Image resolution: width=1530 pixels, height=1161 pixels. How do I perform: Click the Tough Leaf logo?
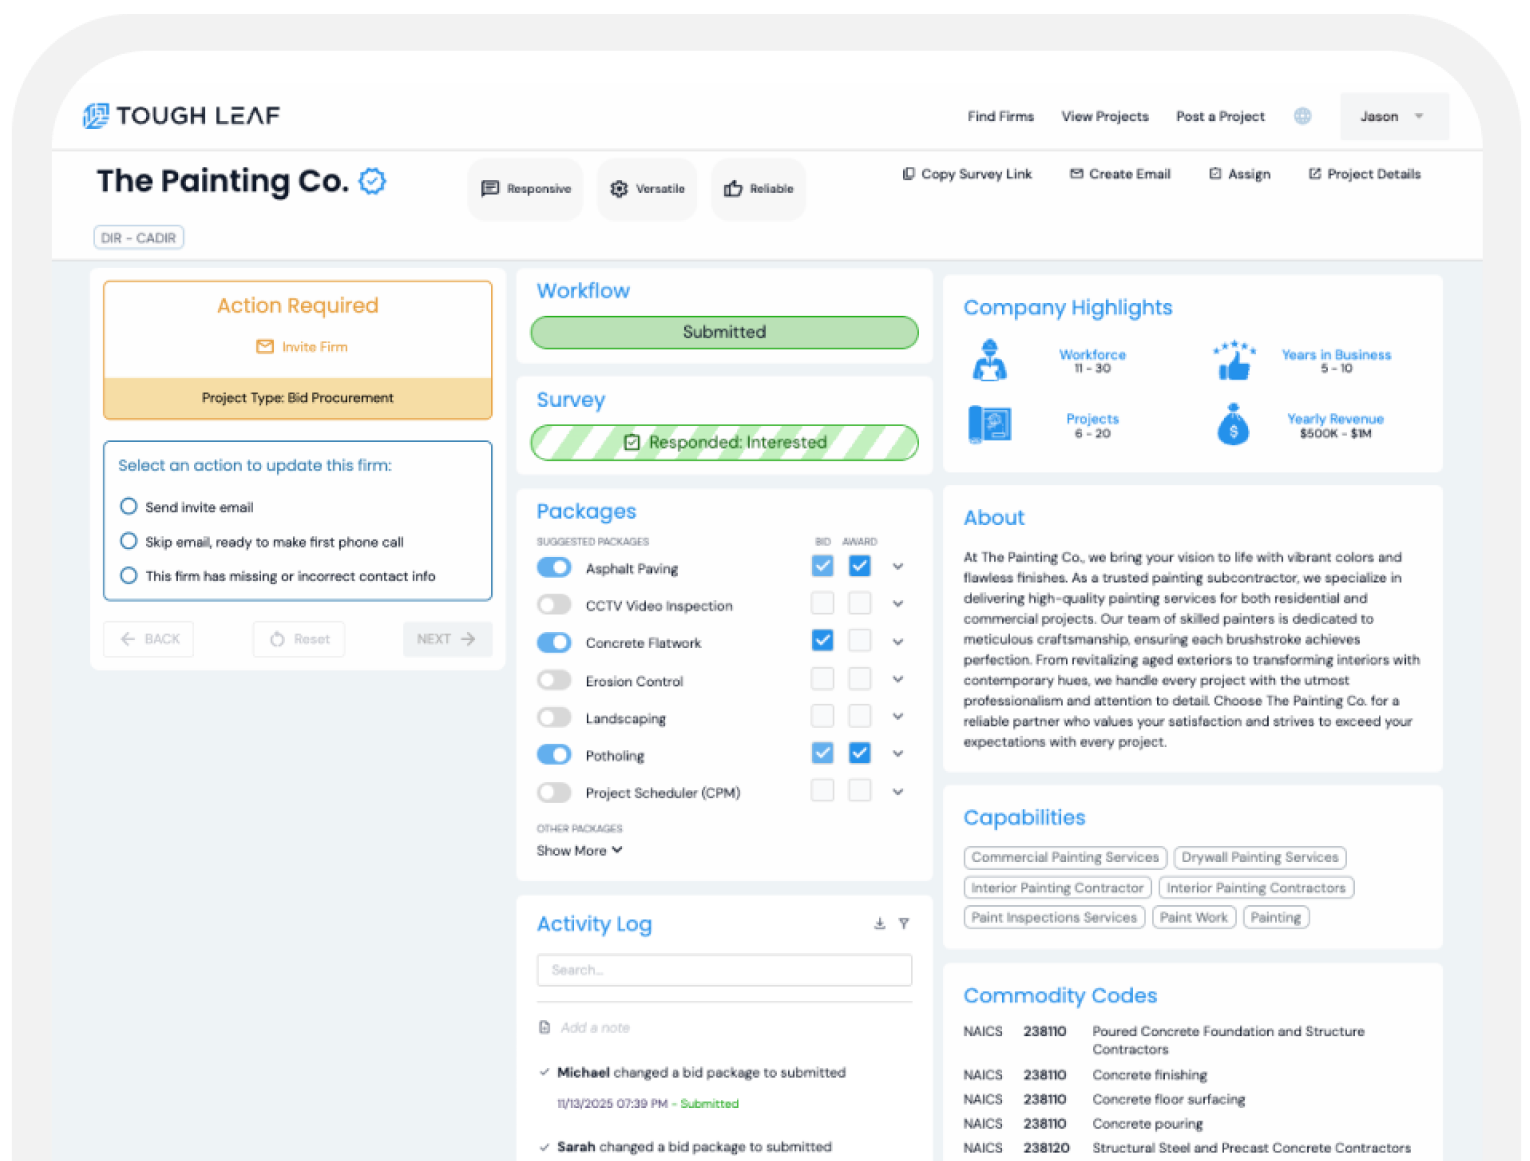pos(181,116)
